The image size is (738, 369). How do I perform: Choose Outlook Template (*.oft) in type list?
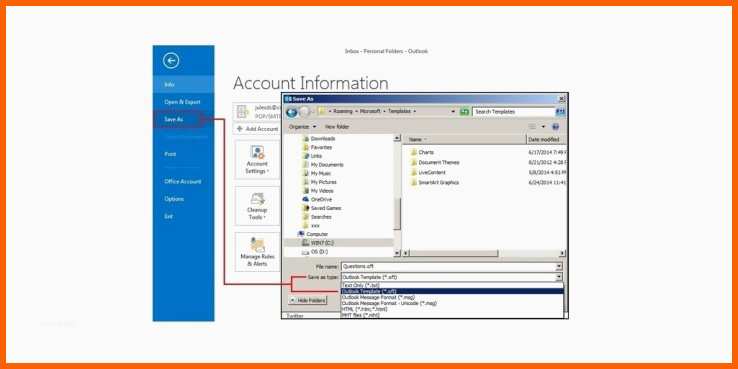pyautogui.click(x=452, y=291)
